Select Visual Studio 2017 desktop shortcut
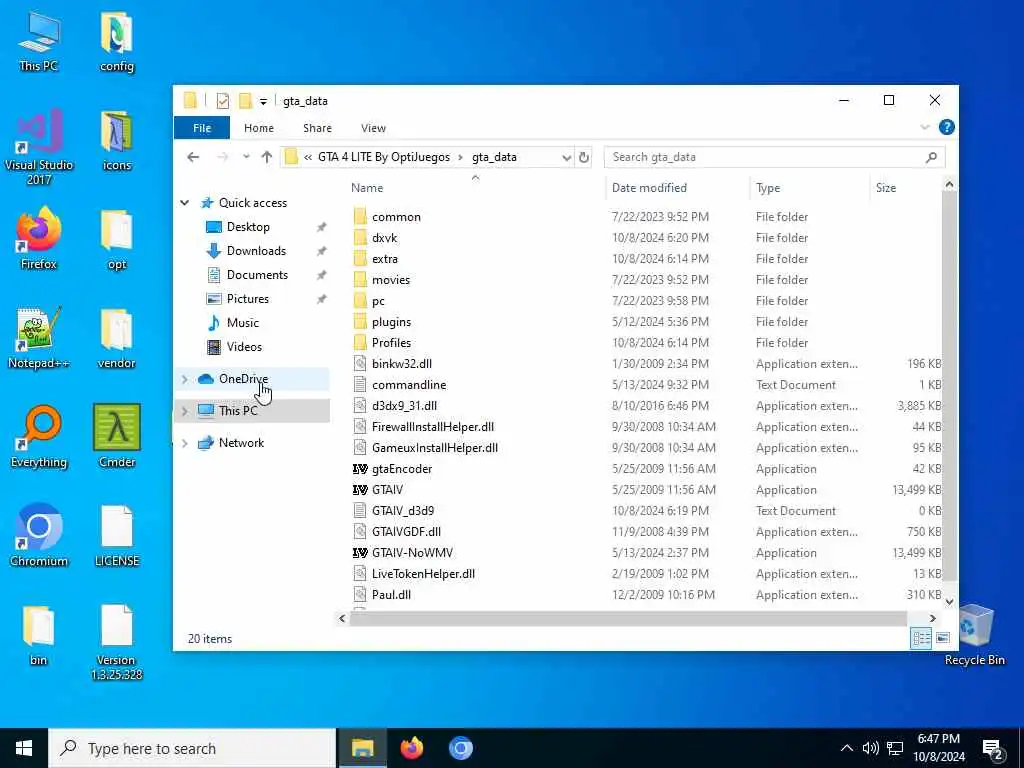The width and height of the screenshot is (1024, 768). point(39,148)
